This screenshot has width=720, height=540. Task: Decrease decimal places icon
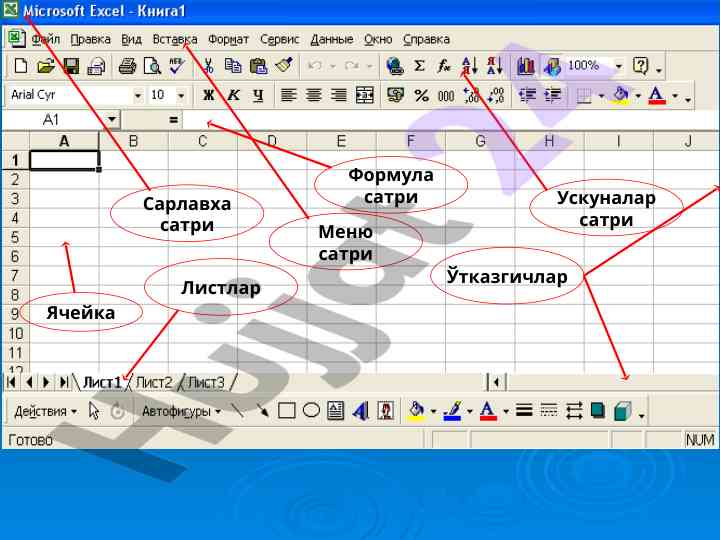[x=496, y=96]
